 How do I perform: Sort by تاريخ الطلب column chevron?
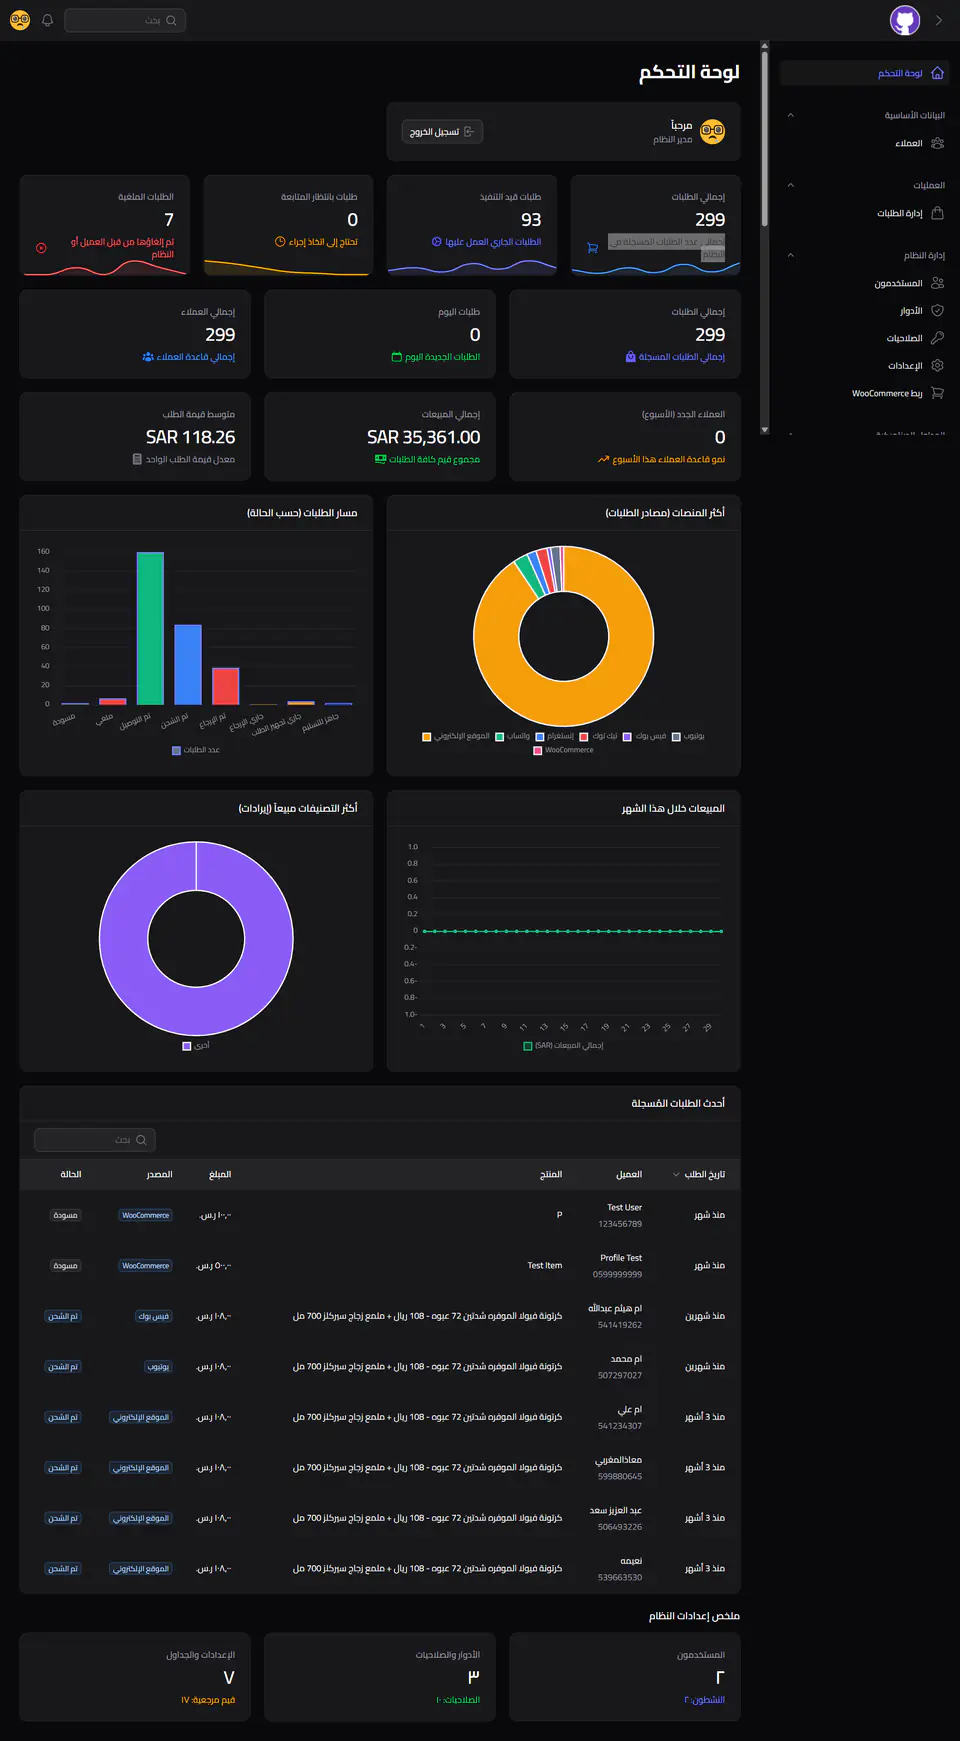point(676,1175)
